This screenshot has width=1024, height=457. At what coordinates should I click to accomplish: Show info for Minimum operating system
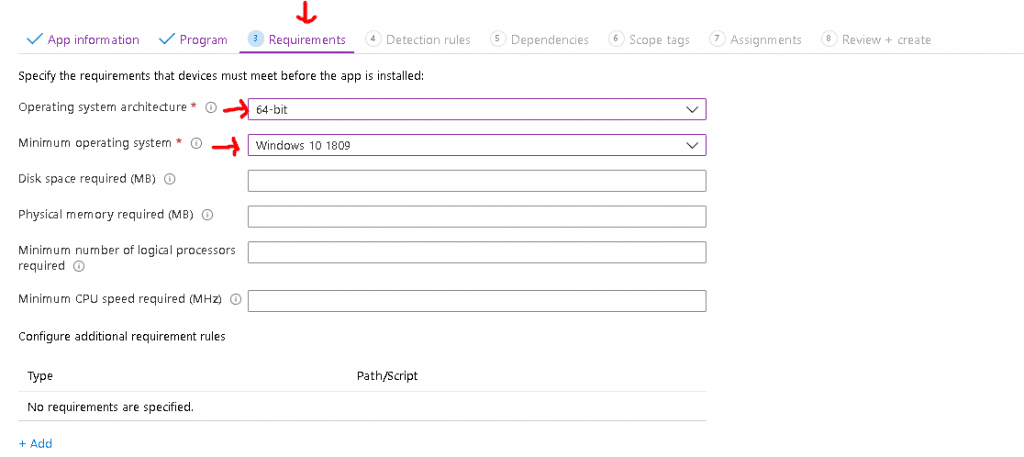(196, 143)
